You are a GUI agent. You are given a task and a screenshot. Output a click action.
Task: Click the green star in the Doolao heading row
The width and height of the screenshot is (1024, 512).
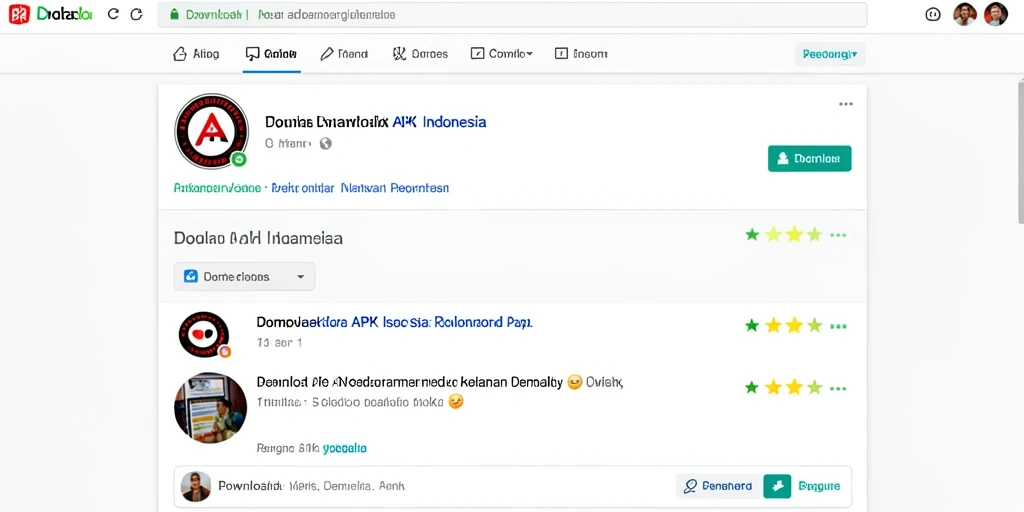click(752, 234)
